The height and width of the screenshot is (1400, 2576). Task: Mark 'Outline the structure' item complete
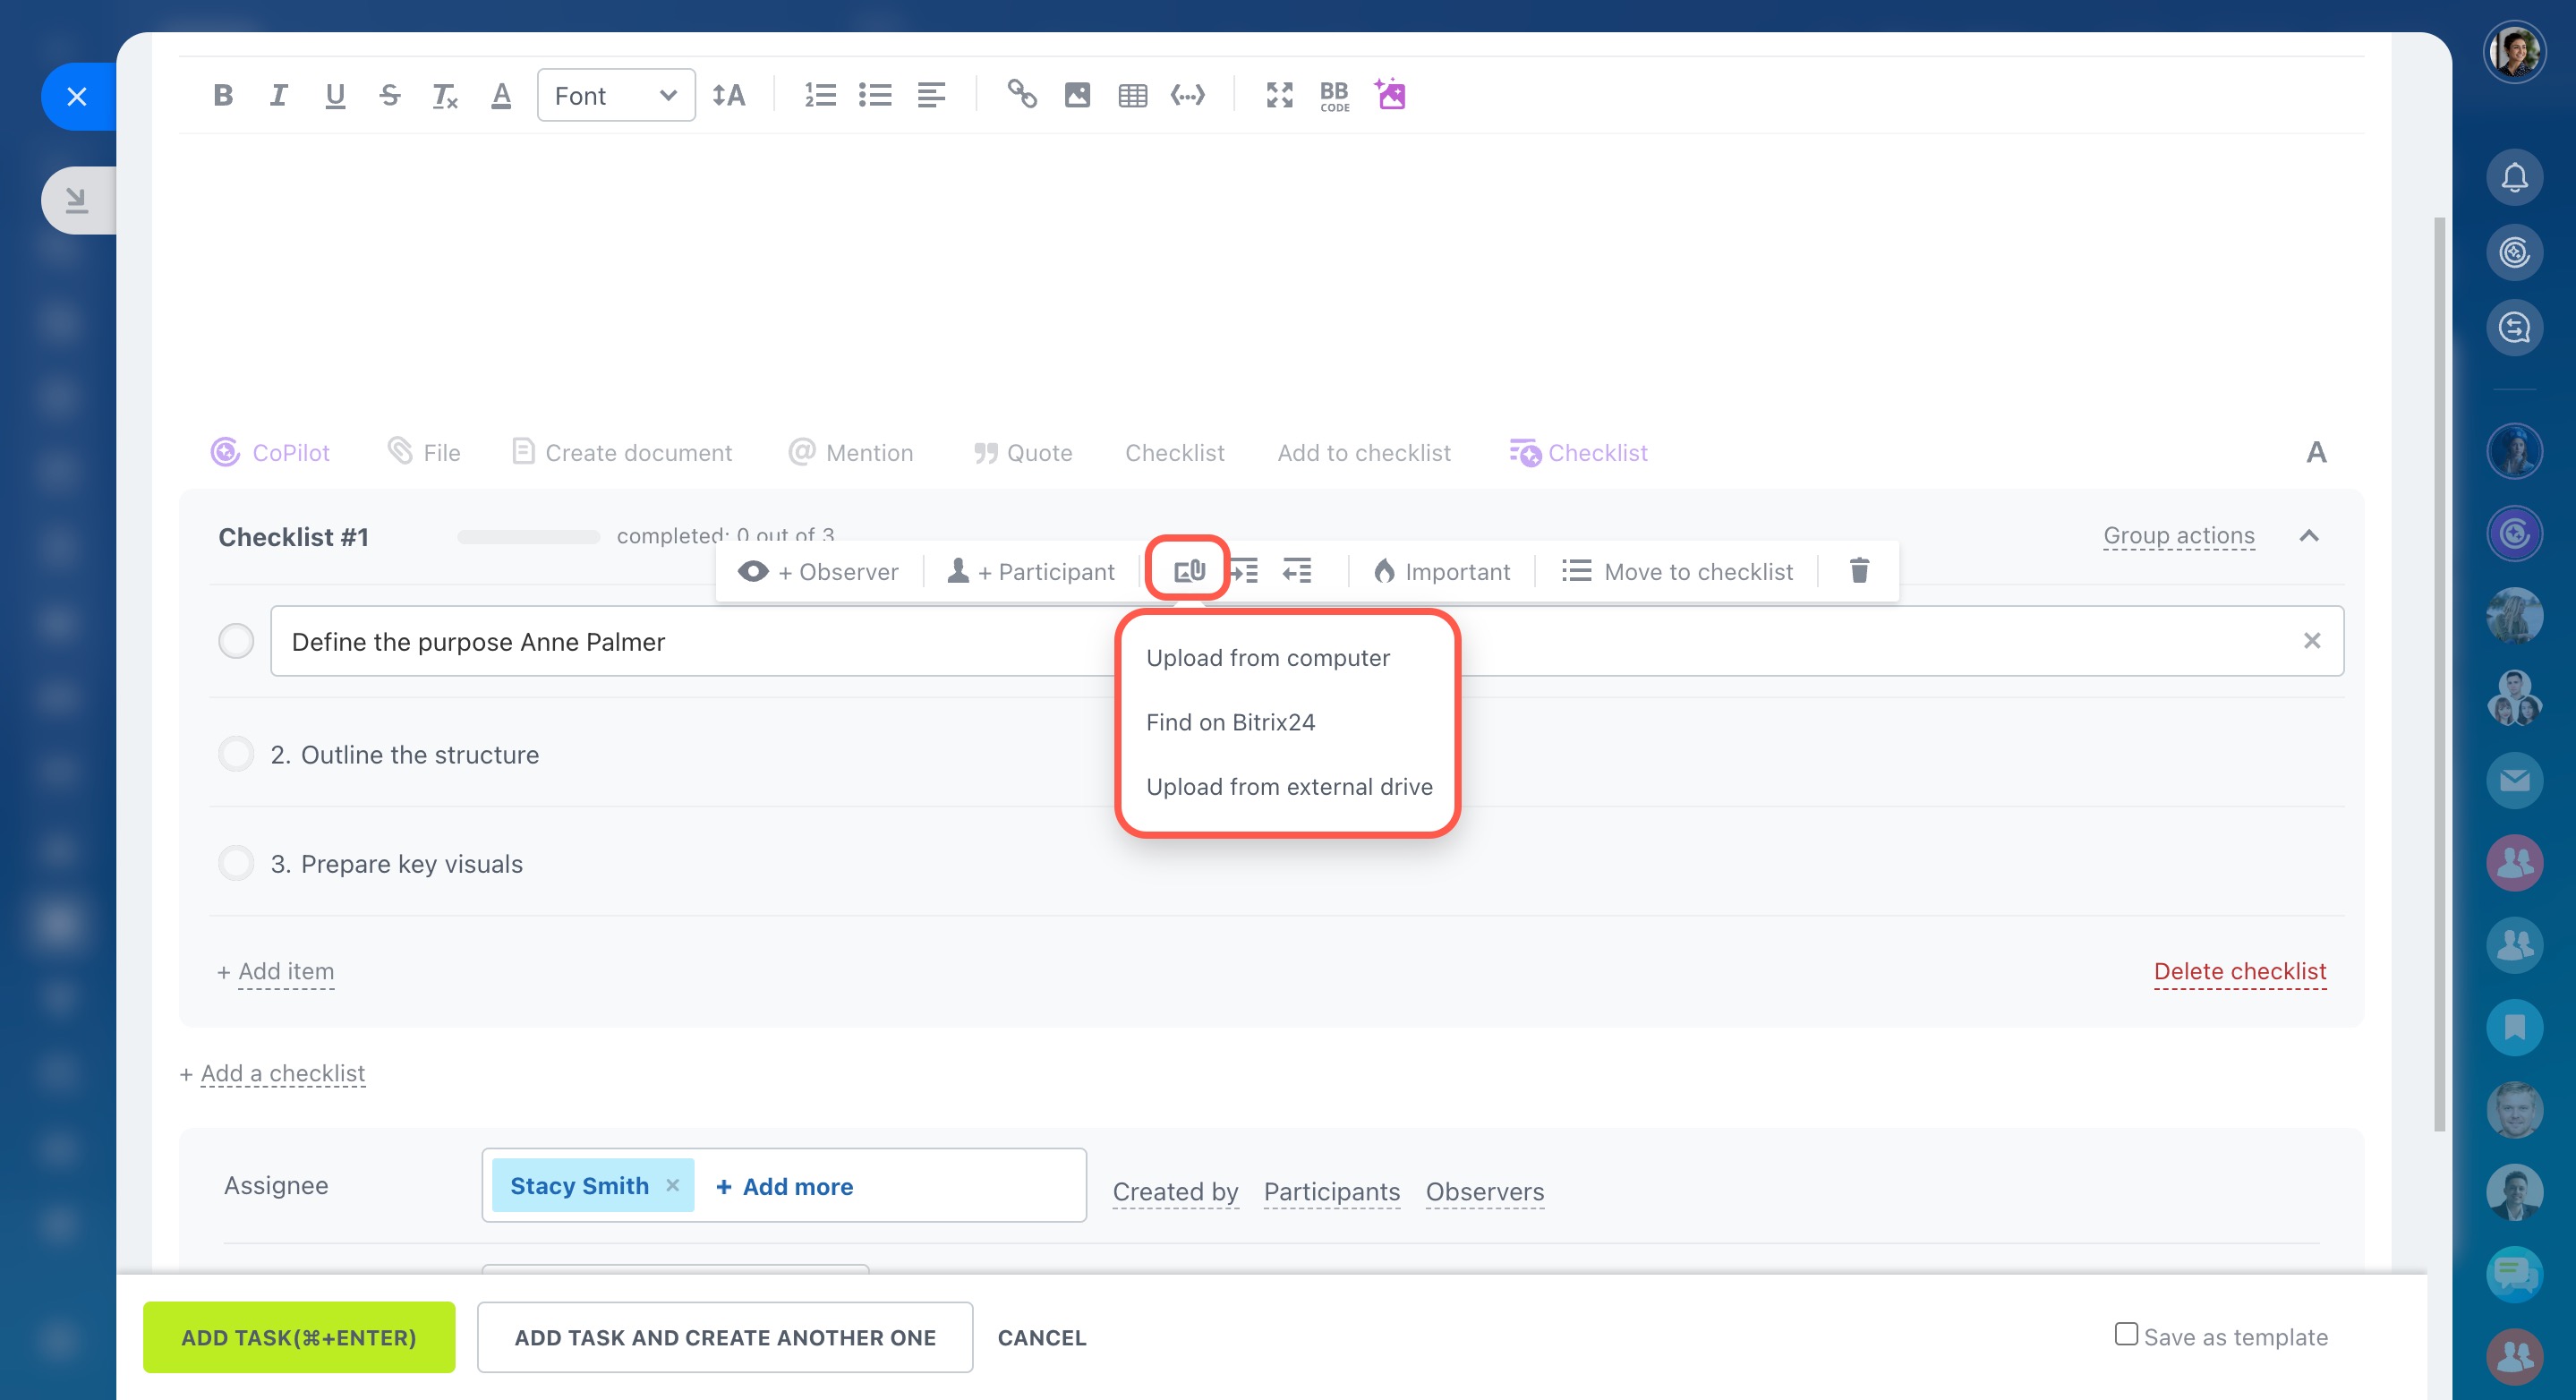236,754
